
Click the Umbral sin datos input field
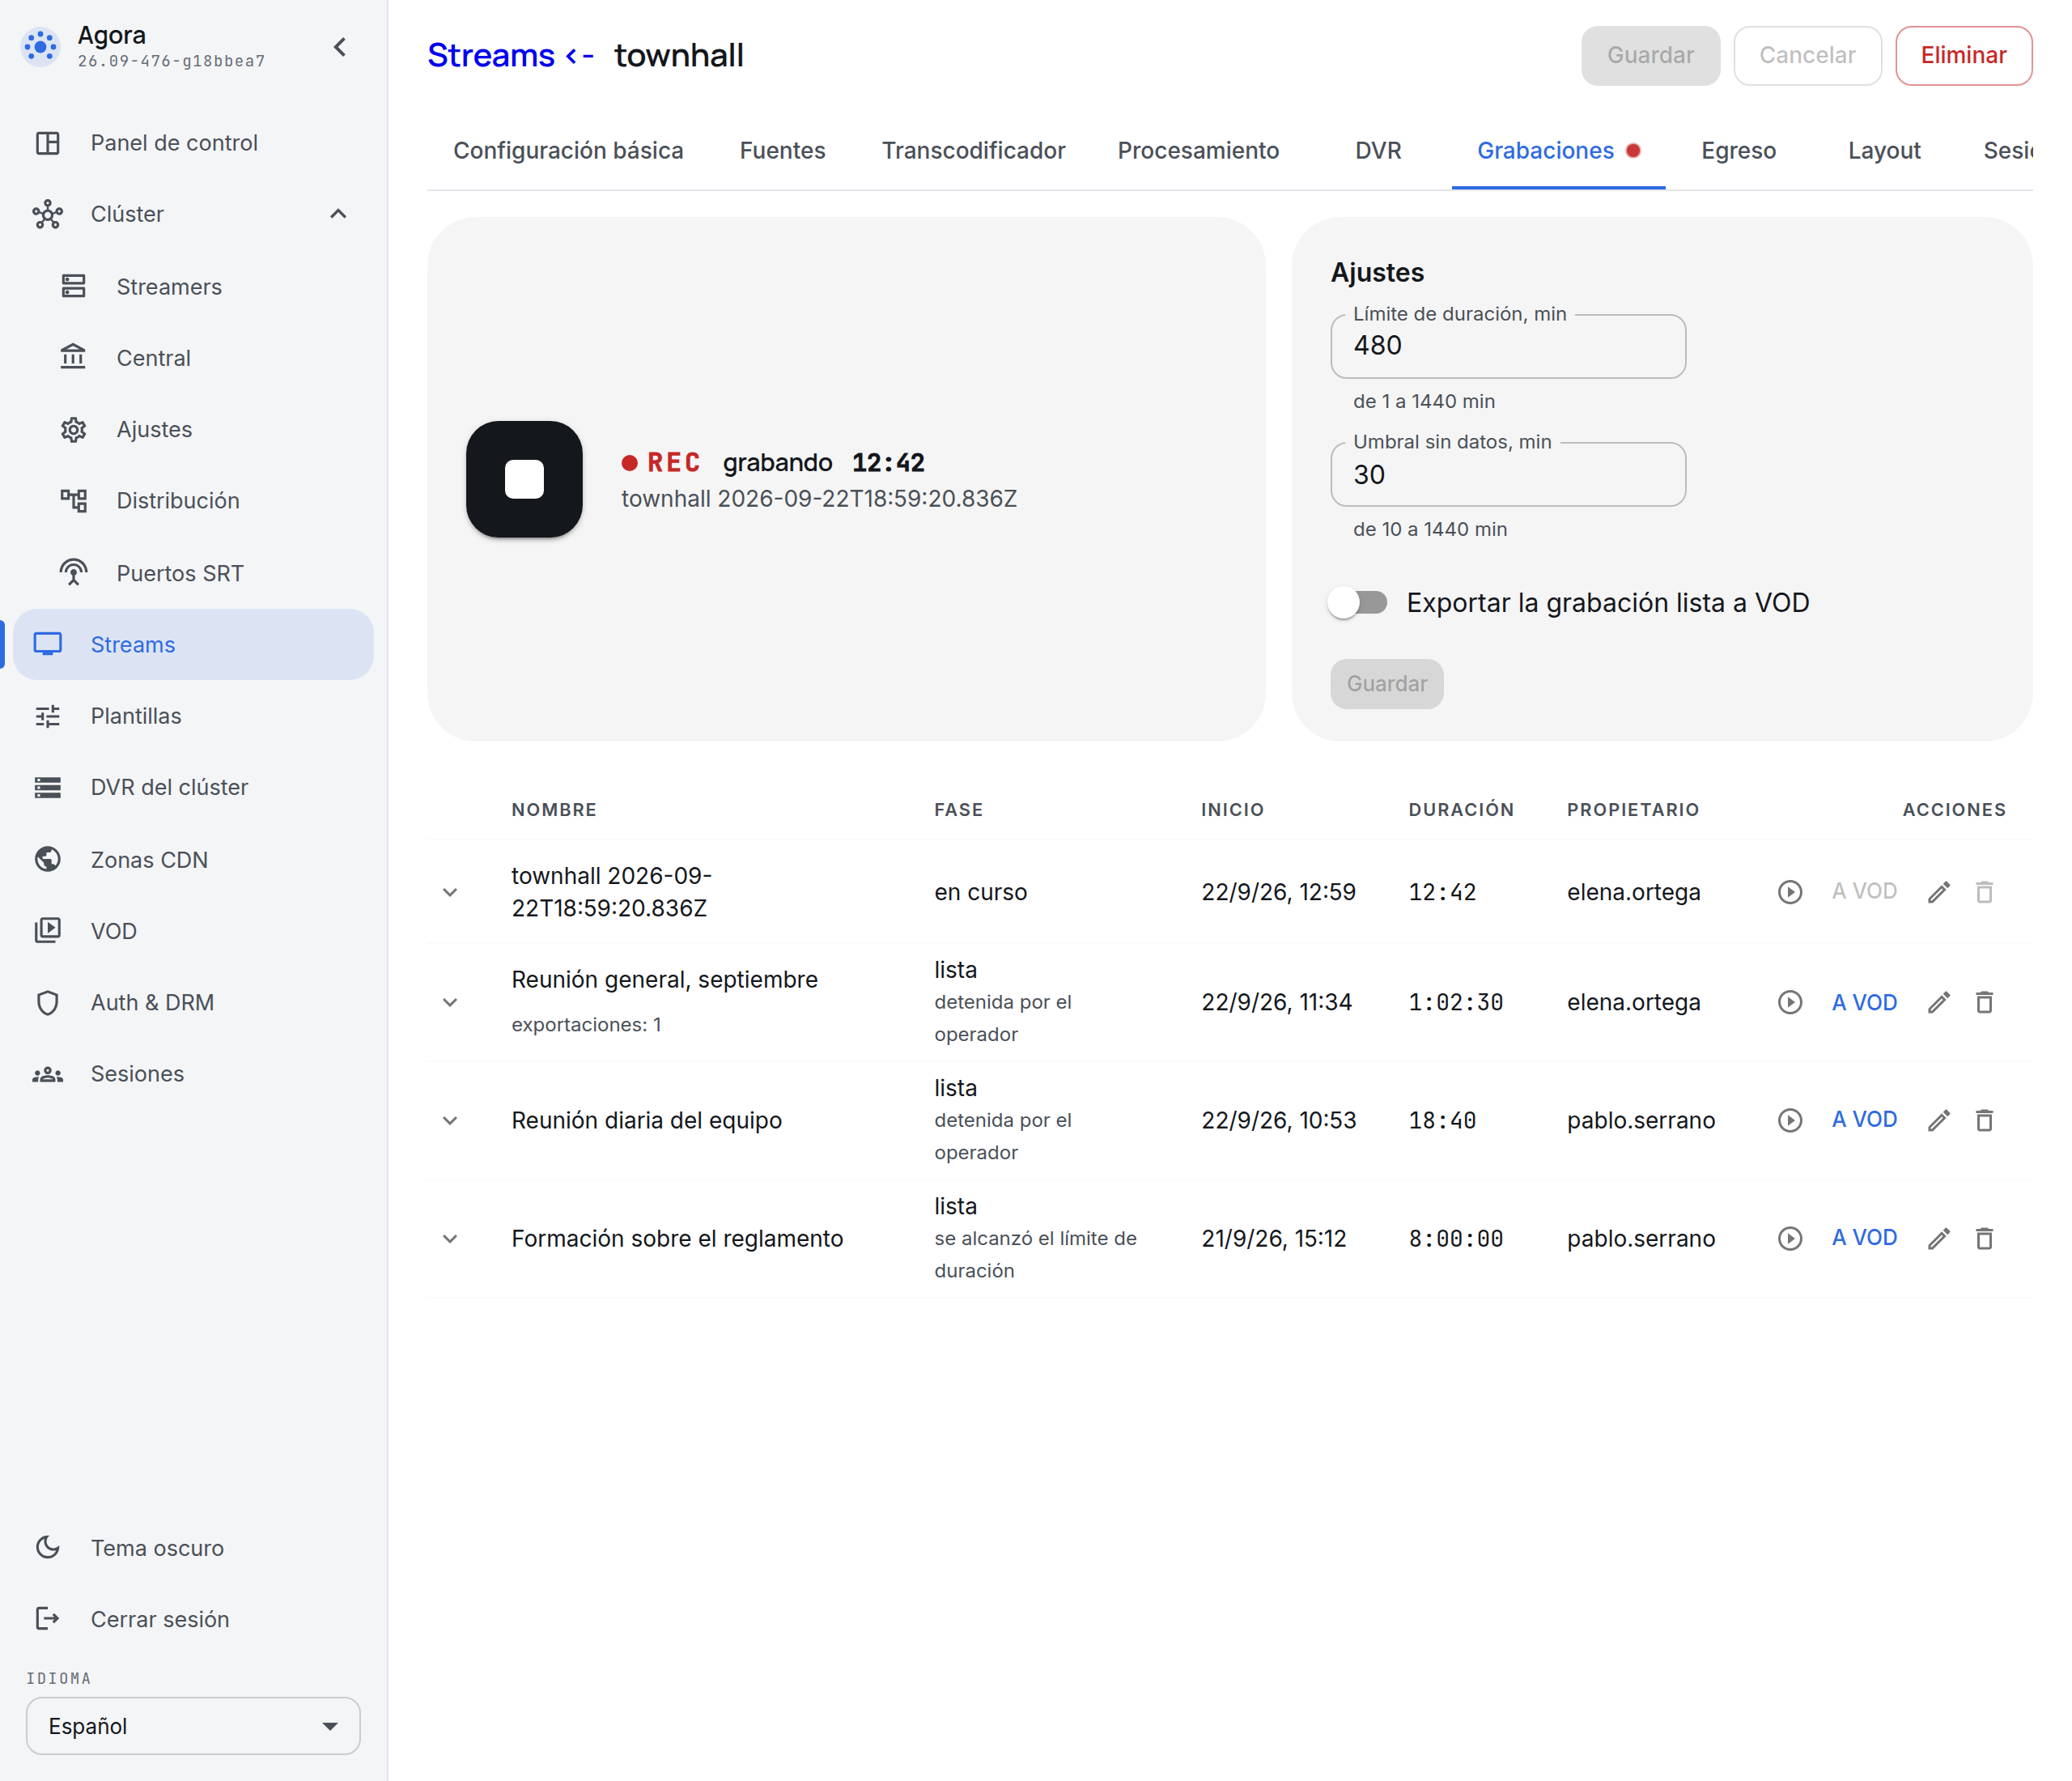(x=1508, y=474)
